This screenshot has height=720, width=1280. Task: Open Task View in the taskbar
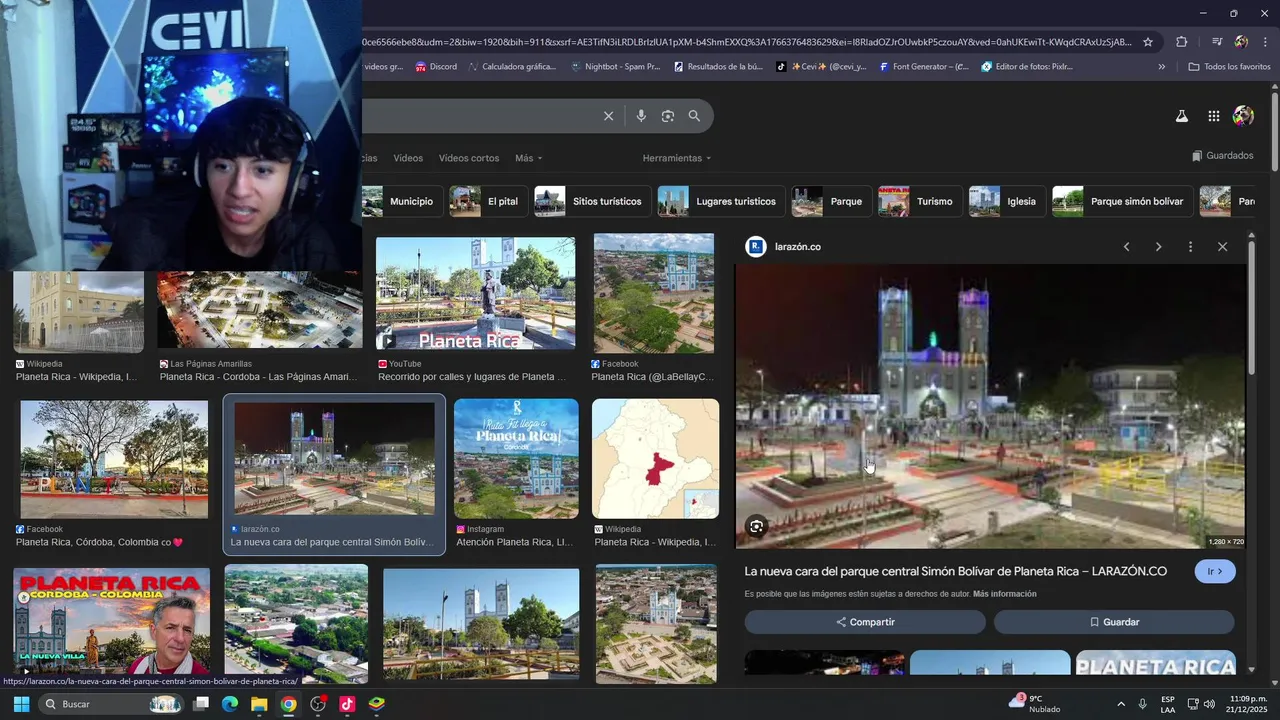pos(200,704)
